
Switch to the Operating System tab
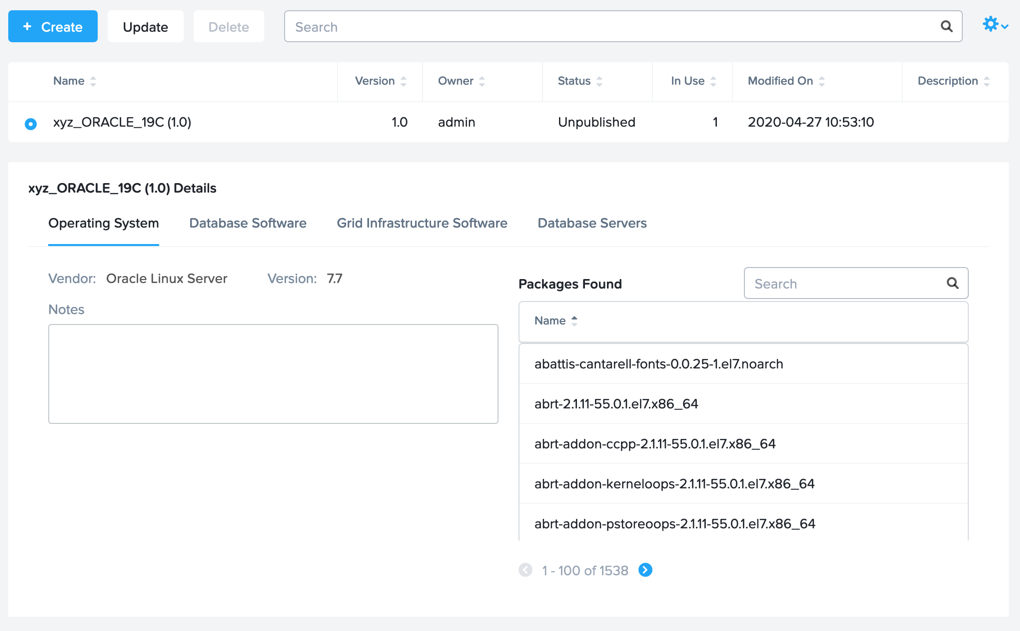coord(103,223)
